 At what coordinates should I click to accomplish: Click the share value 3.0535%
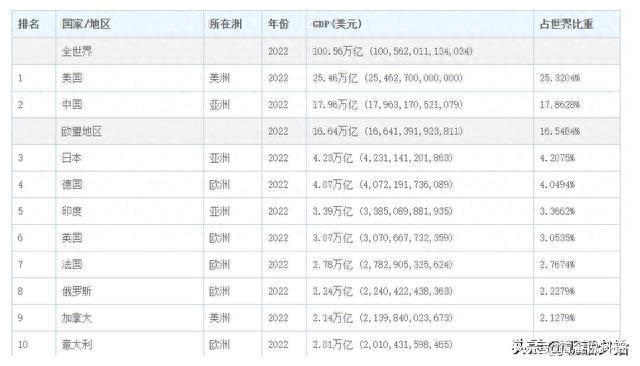click(557, 238)
